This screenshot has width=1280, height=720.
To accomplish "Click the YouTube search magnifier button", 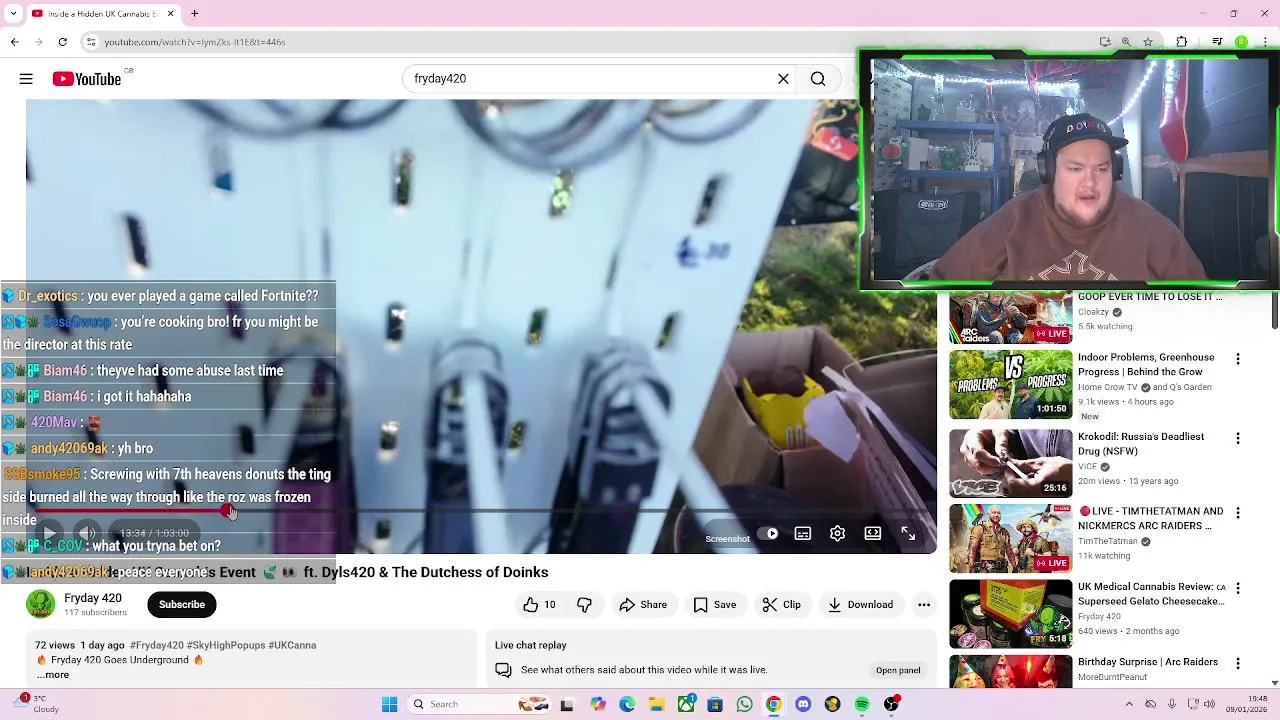I will tap(818, 79).
